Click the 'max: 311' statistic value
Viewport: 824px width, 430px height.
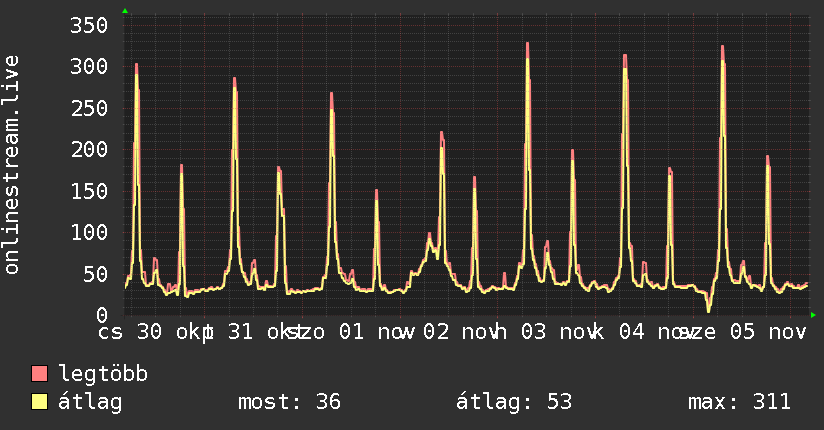tap(739, 402)
